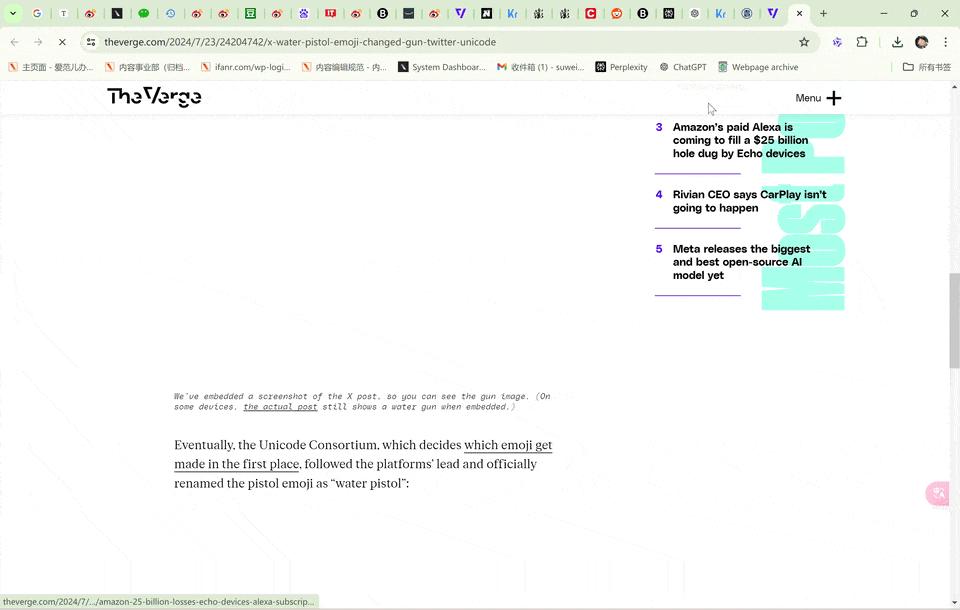
Task: Open the WeChat tab with green icon
Action: coord(143,13)
